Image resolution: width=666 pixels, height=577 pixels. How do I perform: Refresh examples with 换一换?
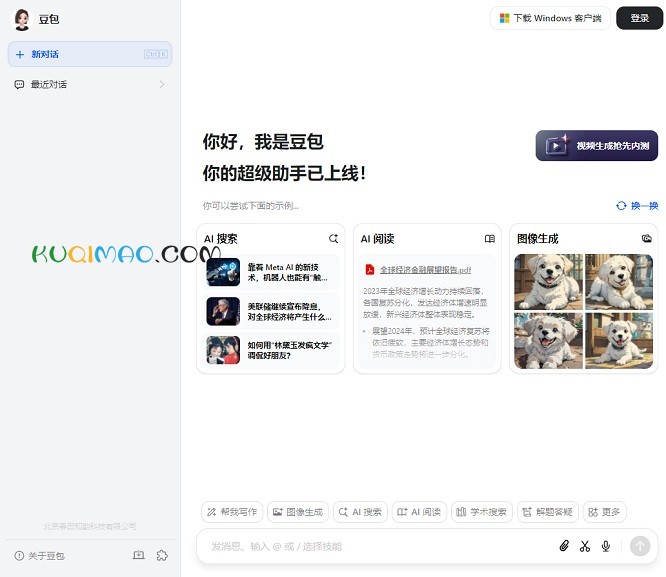pos(637,206)
